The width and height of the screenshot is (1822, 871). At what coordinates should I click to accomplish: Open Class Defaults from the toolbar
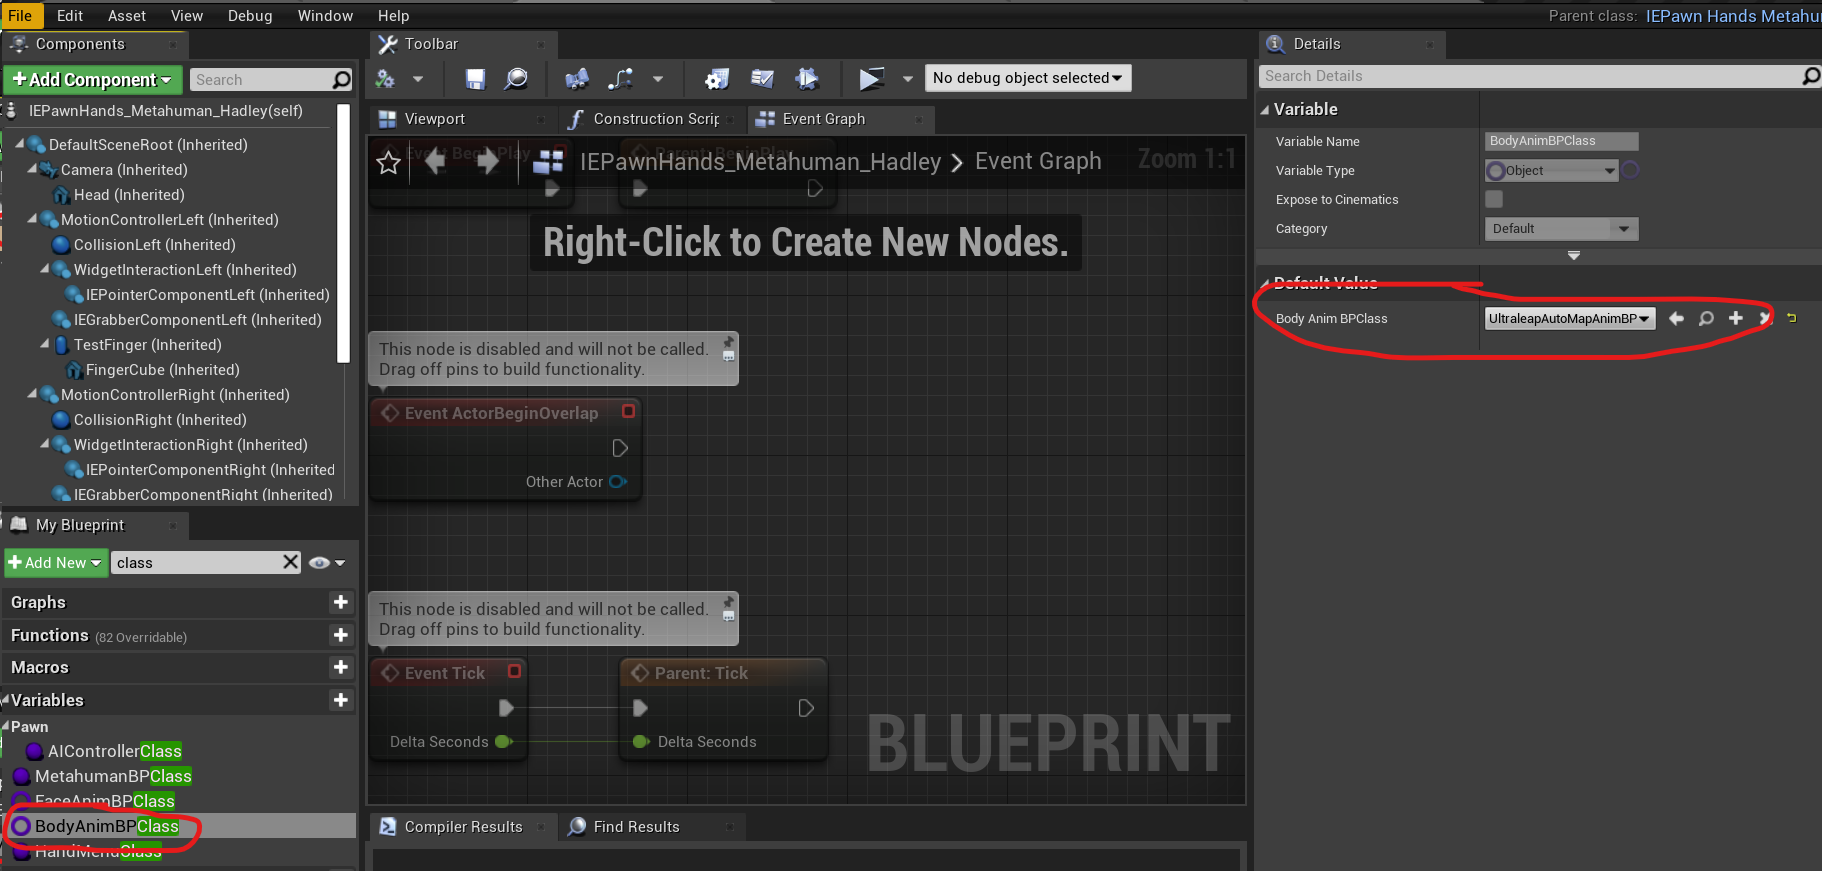pyautogui.click(x=762, y=78)
